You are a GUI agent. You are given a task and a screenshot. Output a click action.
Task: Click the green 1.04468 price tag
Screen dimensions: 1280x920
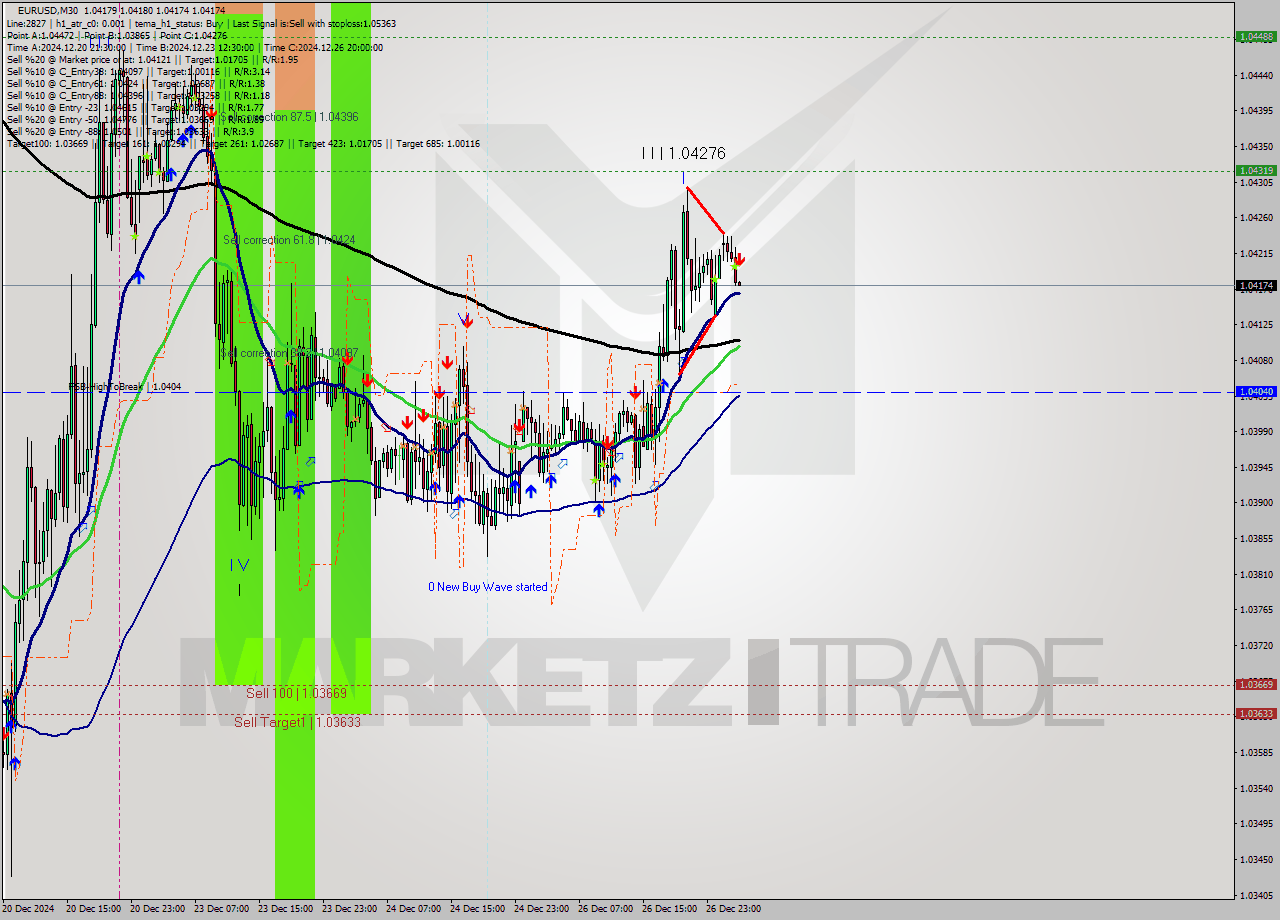[1256, 37]
